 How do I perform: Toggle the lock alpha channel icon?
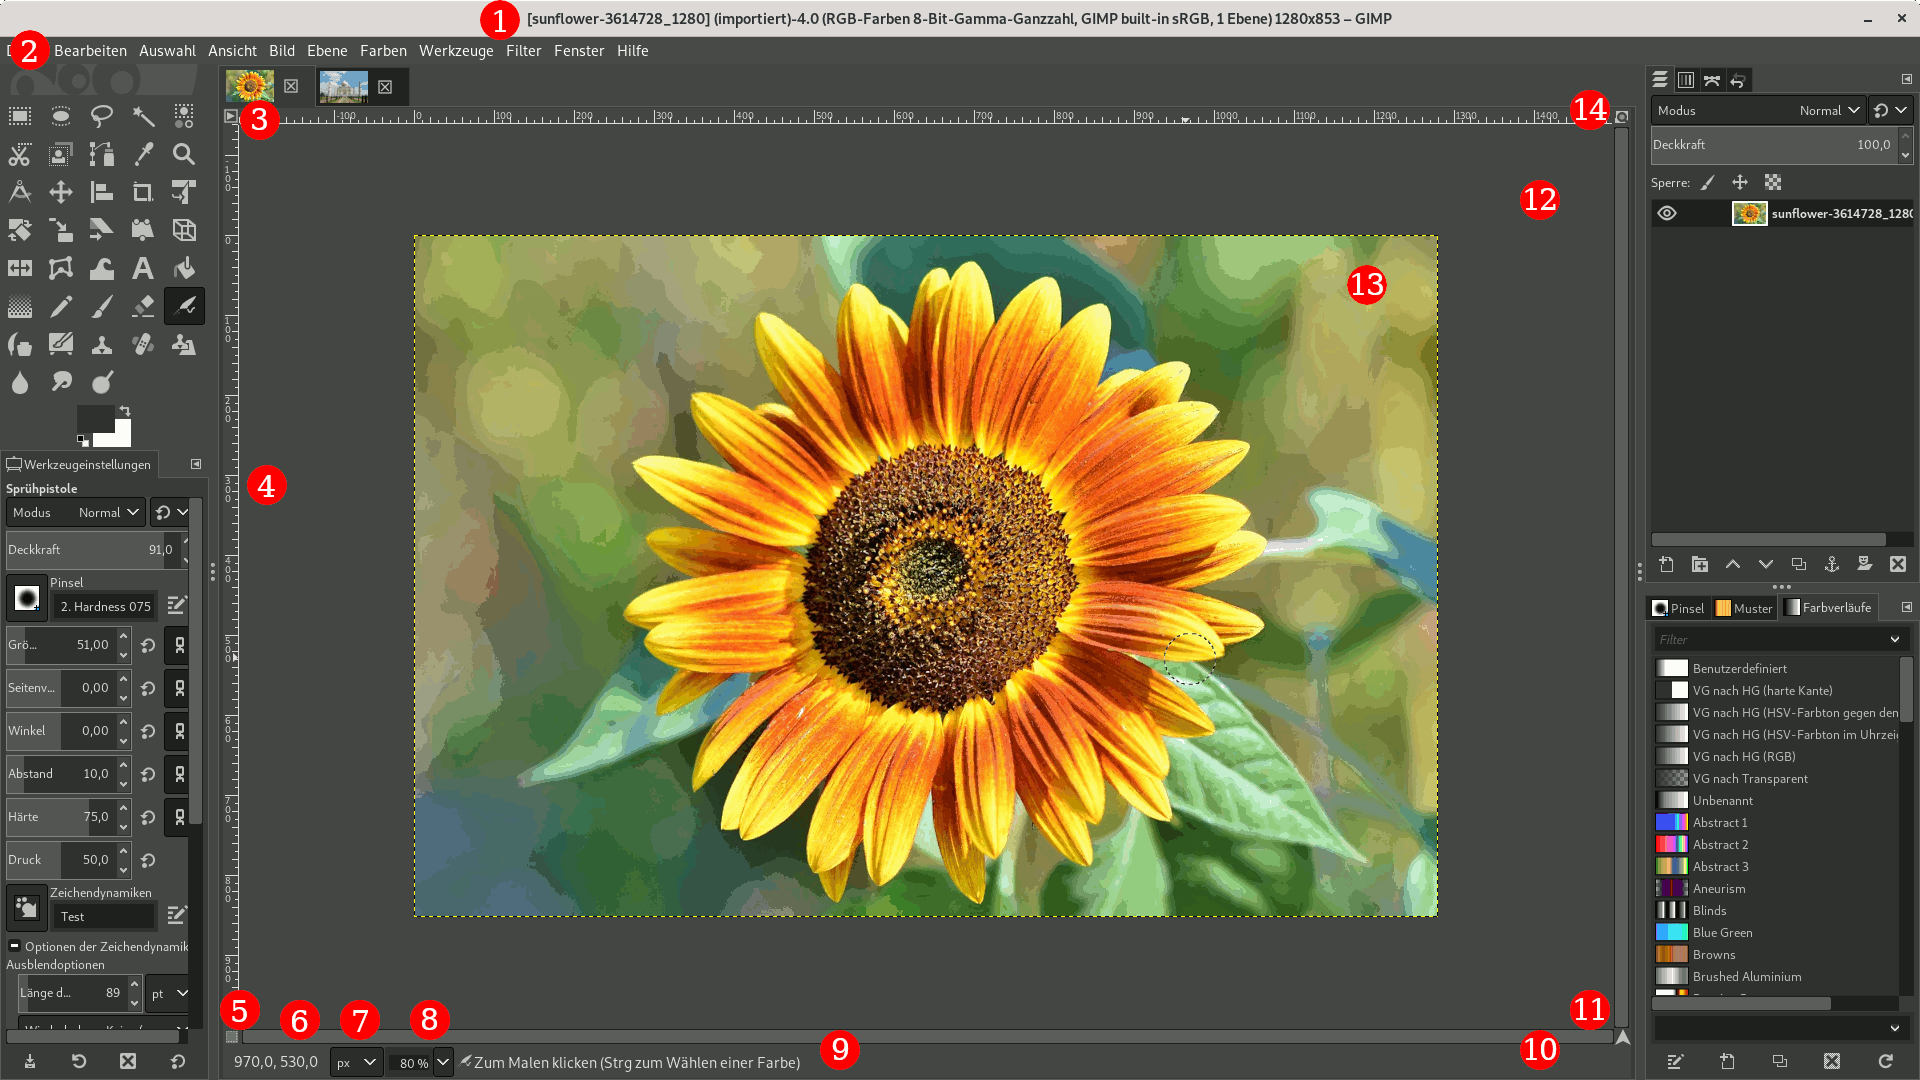(1773, 182)
